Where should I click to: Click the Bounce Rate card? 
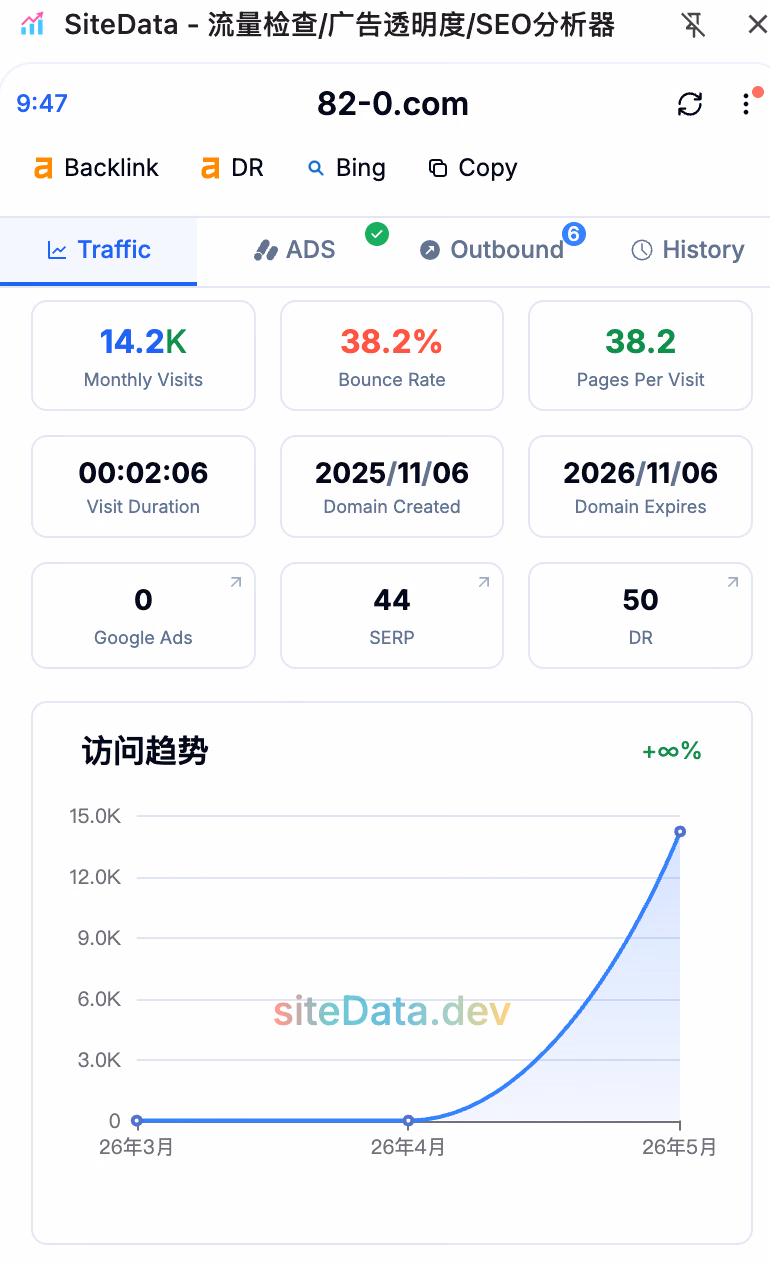coord(392,356)
